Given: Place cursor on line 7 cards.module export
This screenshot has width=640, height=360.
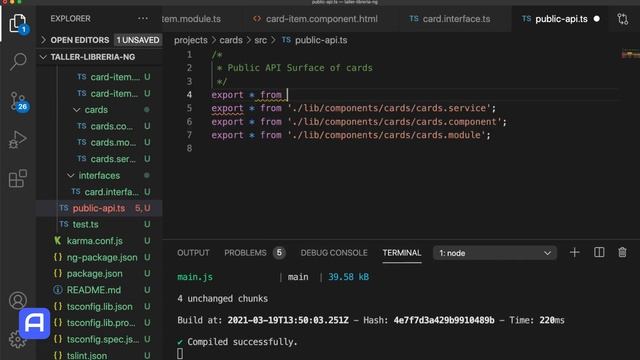Looking at the screenshot, I should (351, 135).
